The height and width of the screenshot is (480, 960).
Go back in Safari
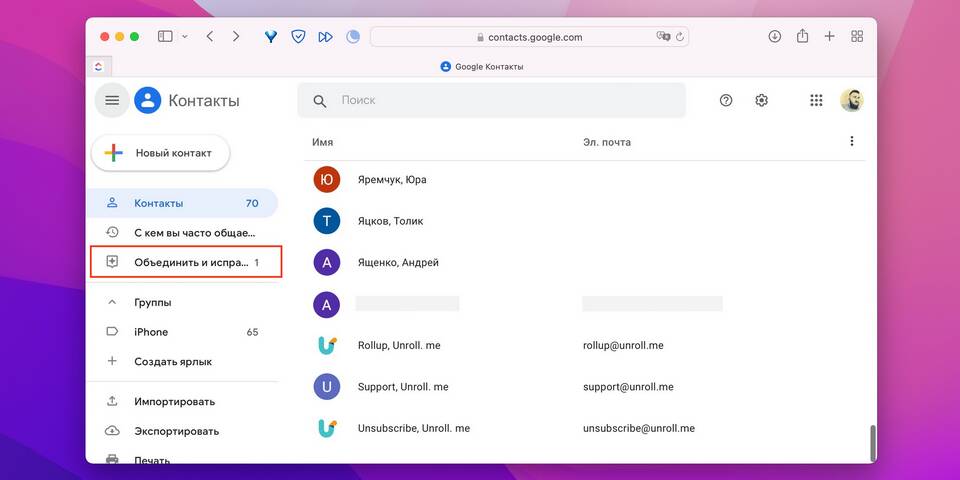click(x=210, y=37)
